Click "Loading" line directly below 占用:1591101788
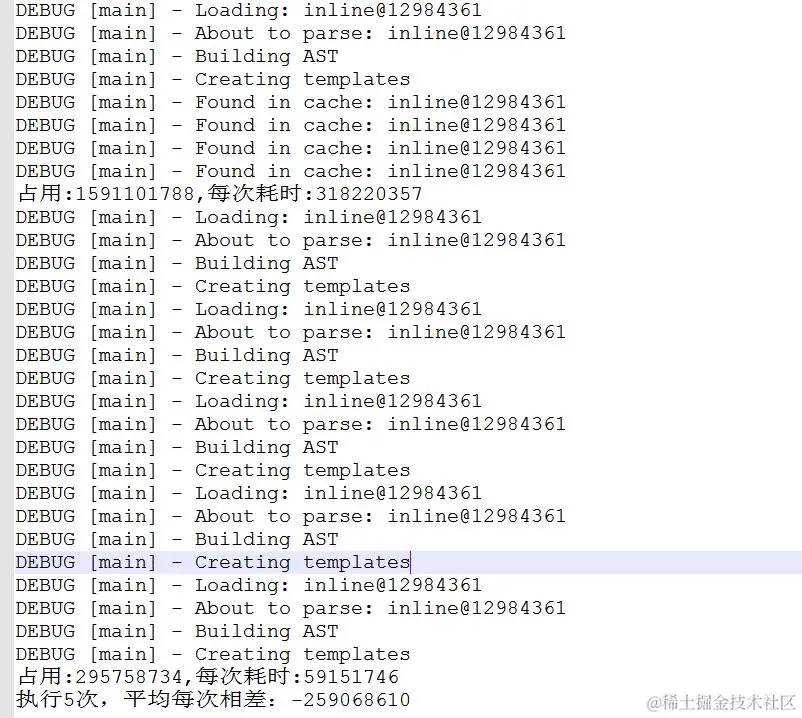The image size is (802, 718). click(249, 217)
